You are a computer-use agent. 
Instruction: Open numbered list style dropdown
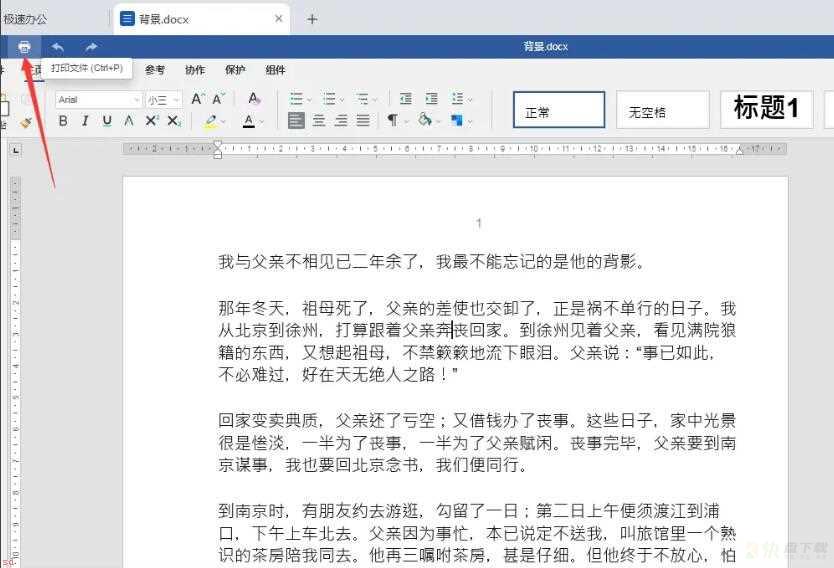coord(342,99)
